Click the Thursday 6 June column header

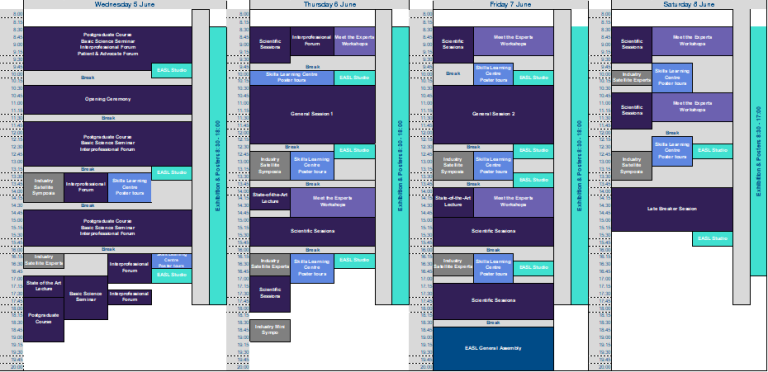tap(329, 4)
